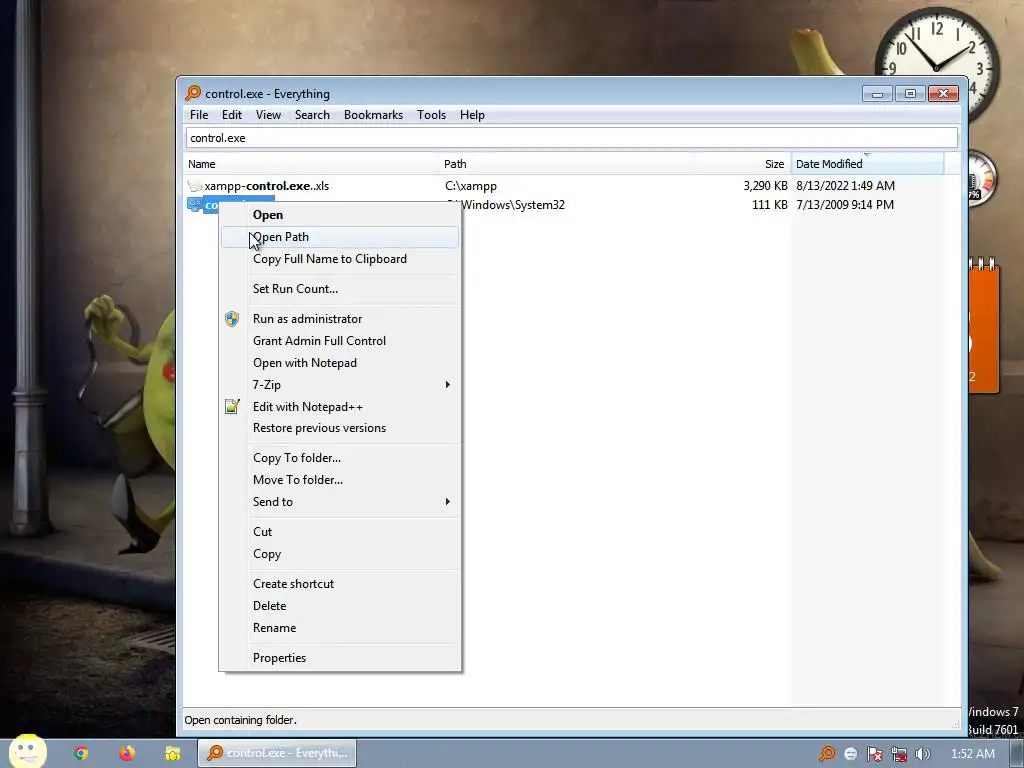Choose Move To folder...
This screenshot has height=768, width=1024.
tap(340, 480)
